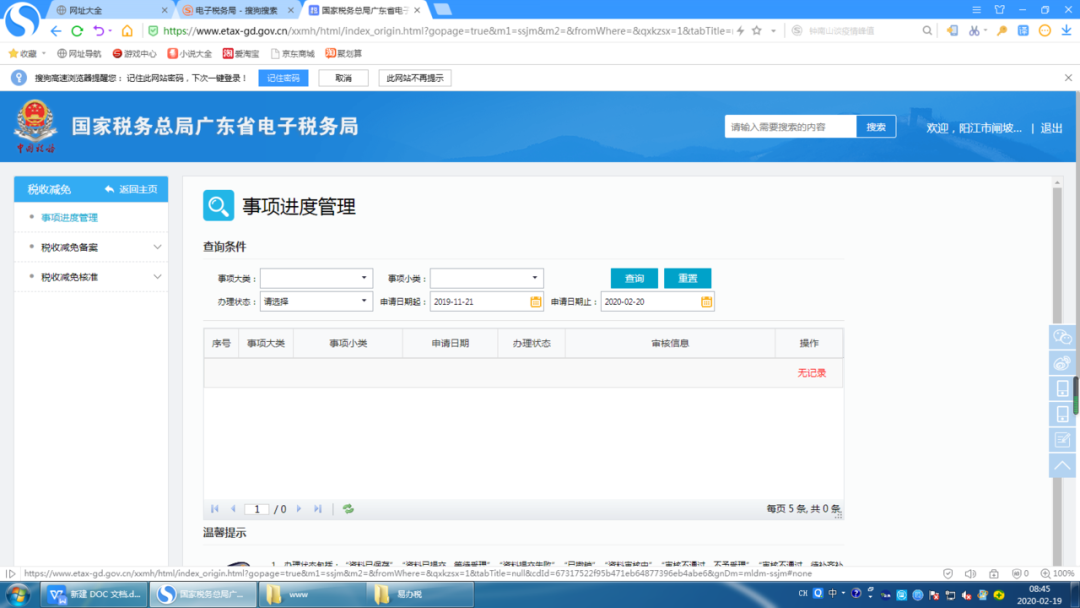
Task: Click the 此网站不再提示 button
Action: tap(415, 78)
